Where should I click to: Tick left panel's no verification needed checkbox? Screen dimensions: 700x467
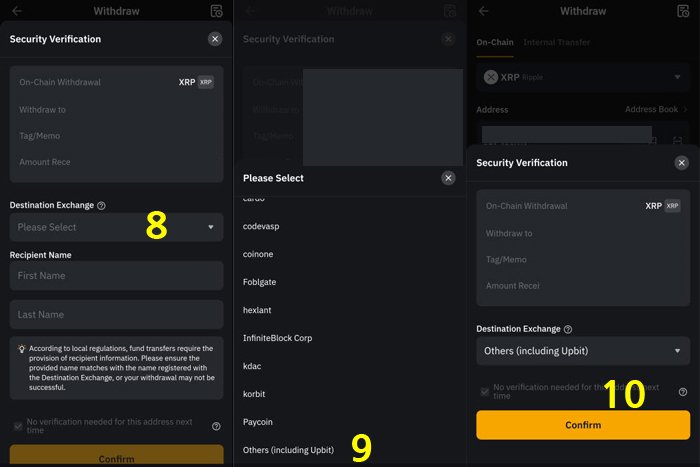18,426
